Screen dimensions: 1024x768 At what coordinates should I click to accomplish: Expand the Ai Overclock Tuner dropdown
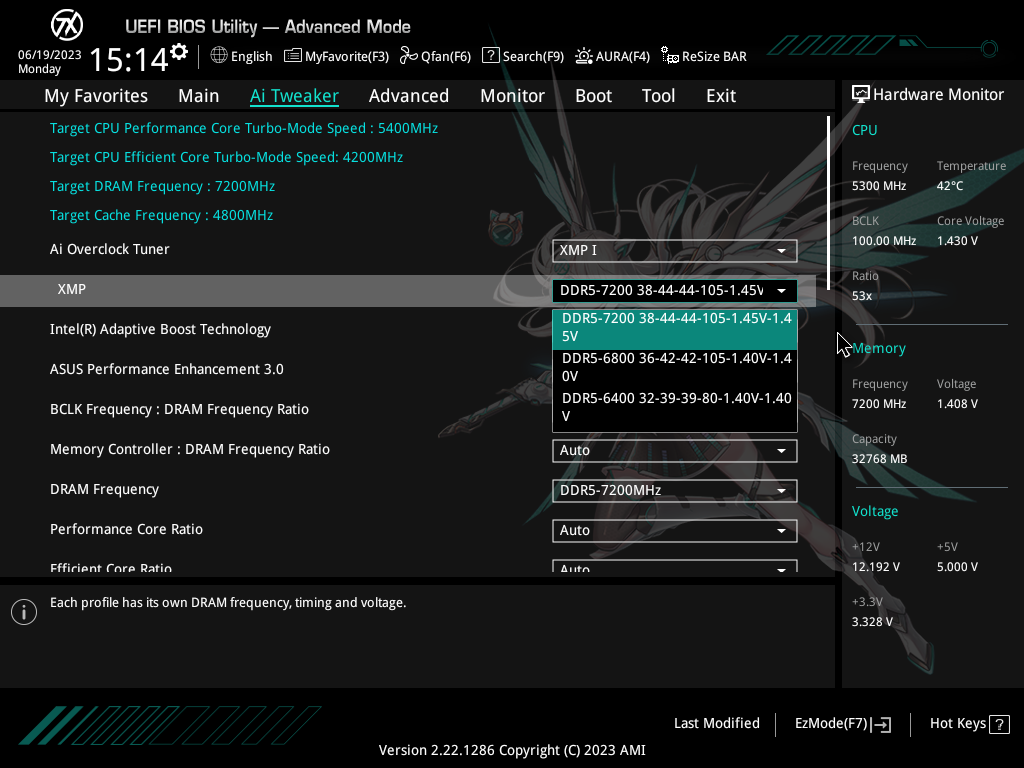click(675, 250)
